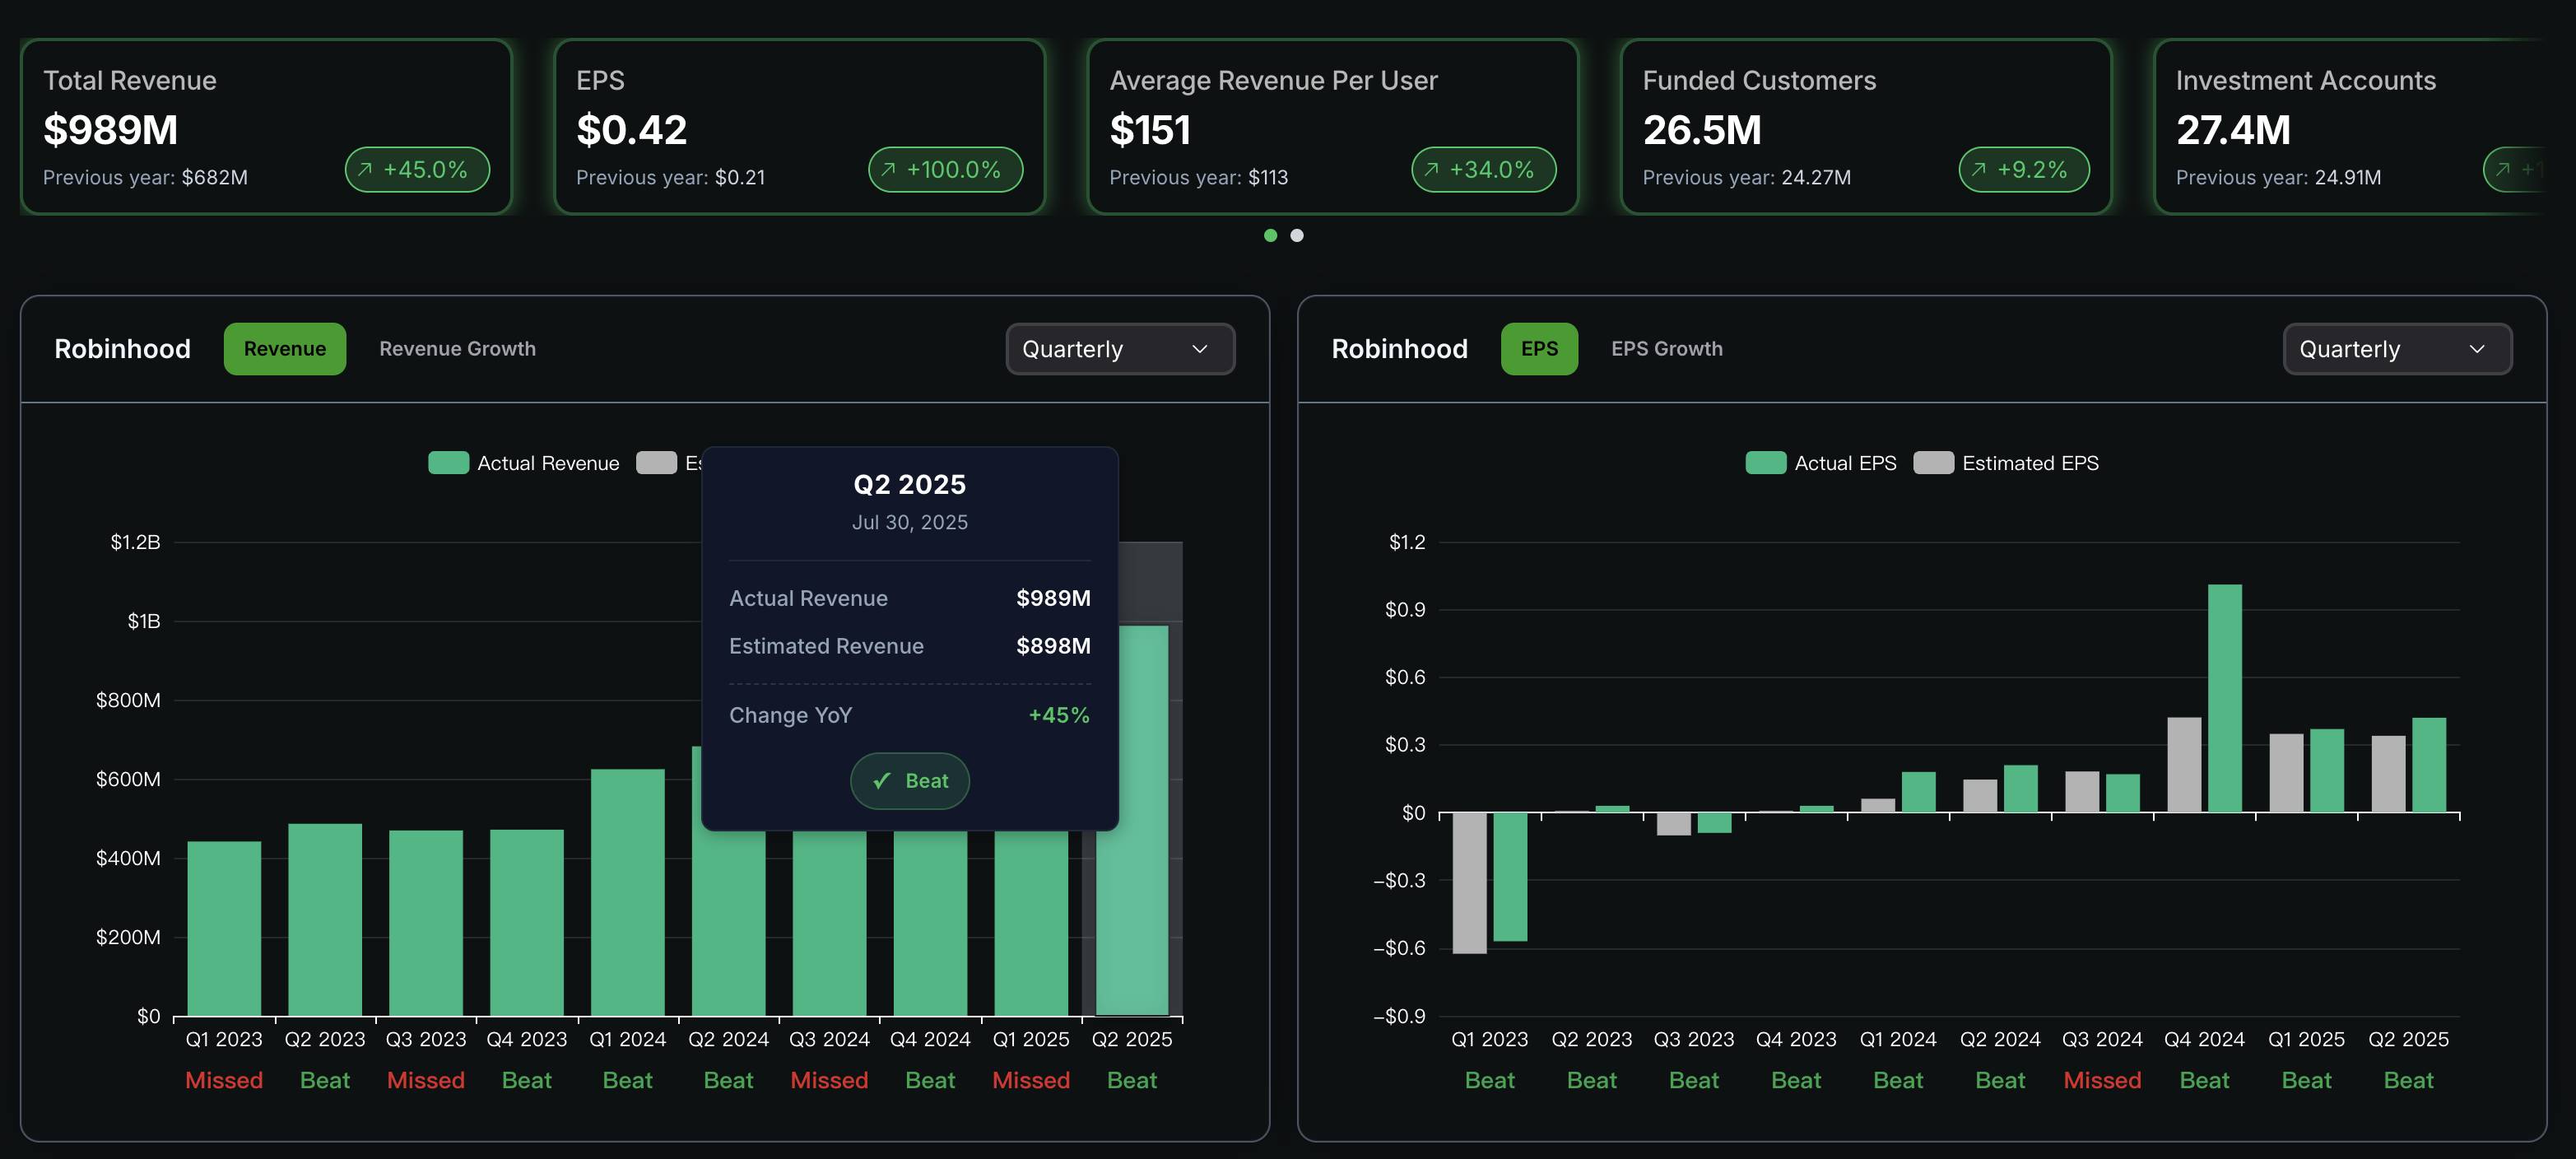Viewport: 2576px width, 1159px height.
Task: Click the second carousel dot below the KPI cards
Action: (x=1296, y=235)
